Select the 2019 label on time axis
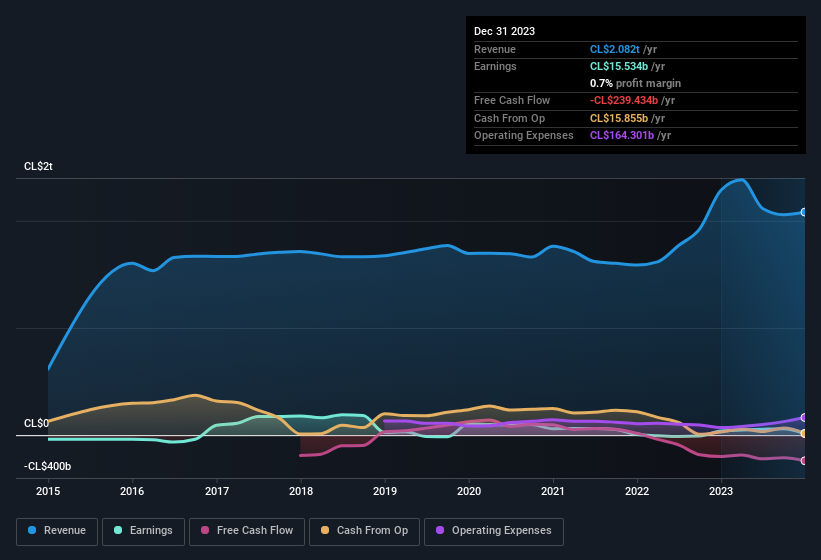The image size is (821, 560). pos(385,491)
